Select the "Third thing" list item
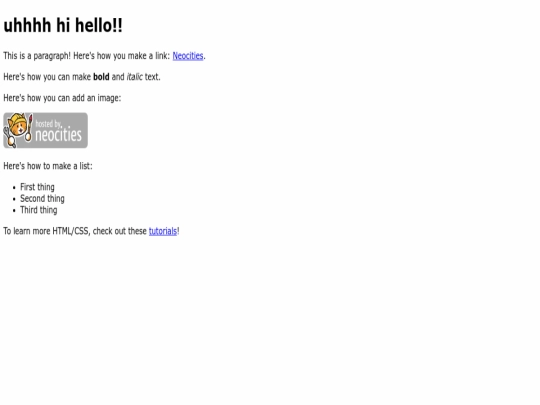The image size is (540, 405). [x=39, y=210]
